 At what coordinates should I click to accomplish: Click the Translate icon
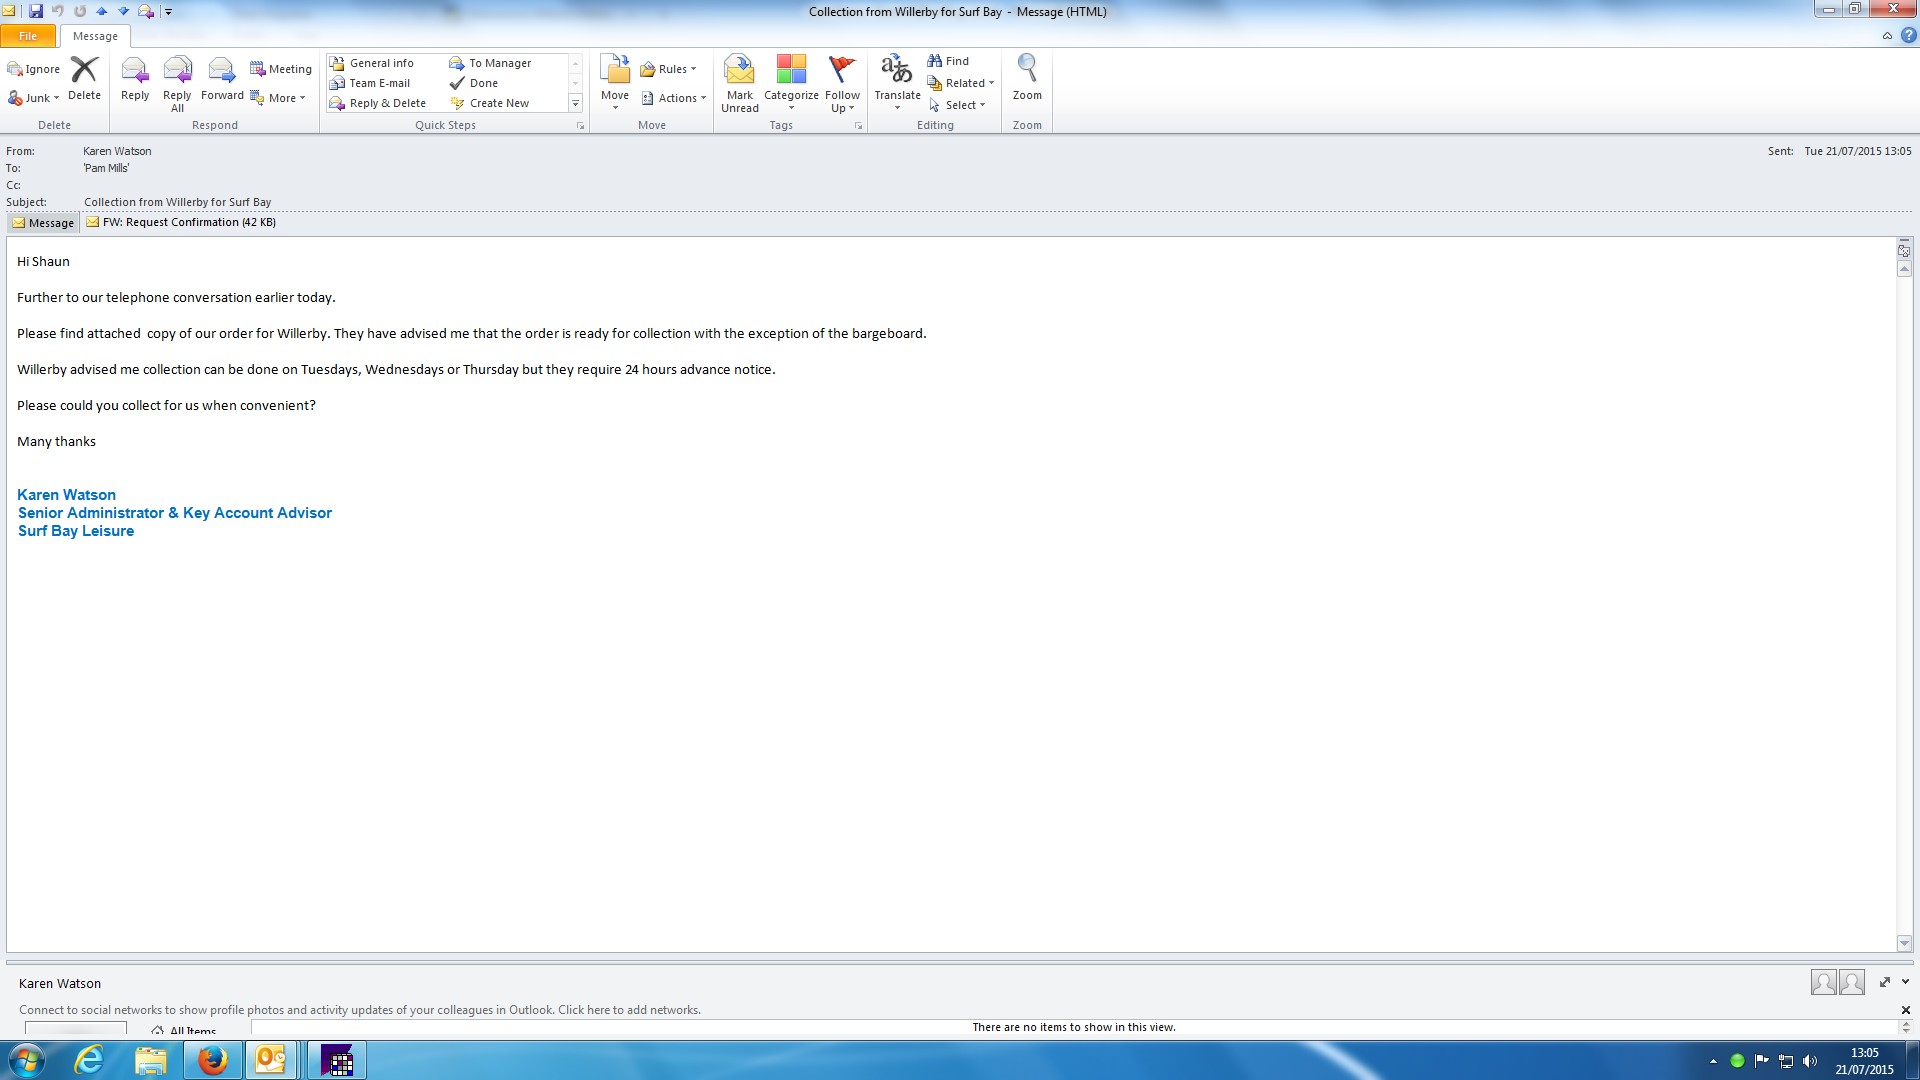897,72
